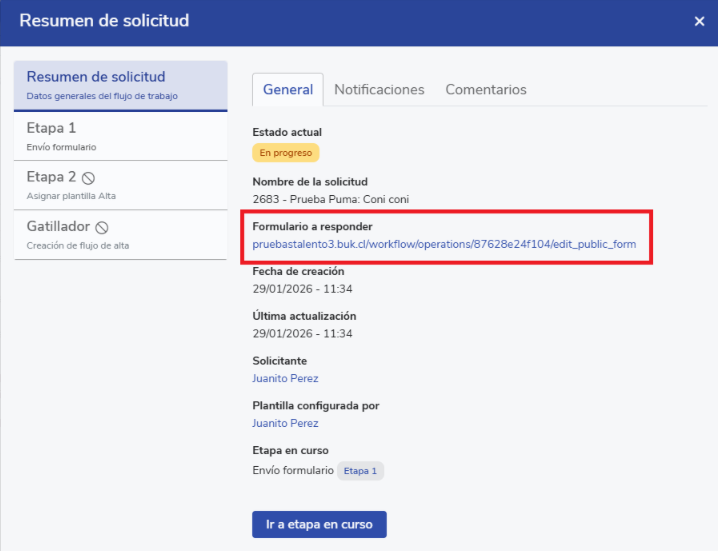The image size is (718, 551).
Task: Click the En progreso status badge
Action: pos(285,153)
